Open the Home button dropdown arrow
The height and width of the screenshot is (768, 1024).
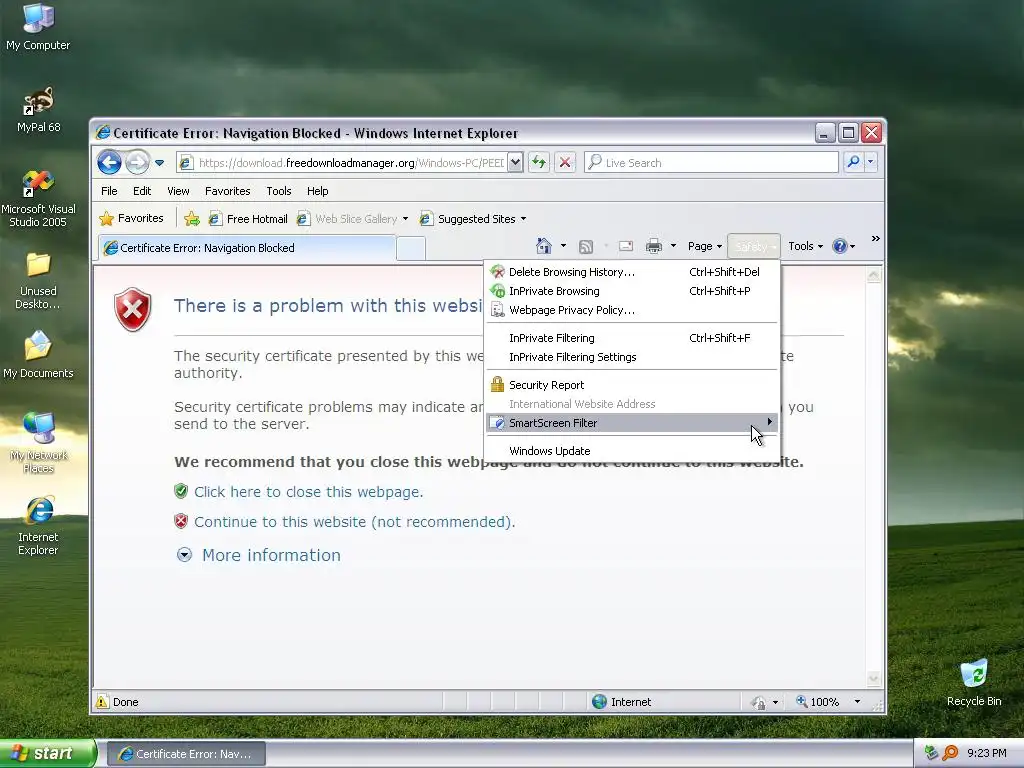pyautogui.click(x=563, y=246)
